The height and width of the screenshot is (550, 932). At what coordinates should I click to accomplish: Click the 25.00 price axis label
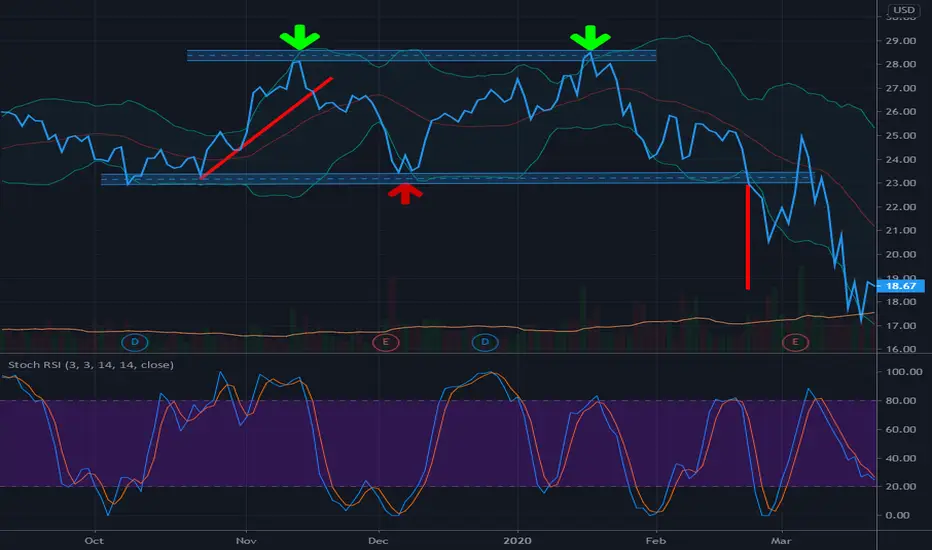click(900, 136)
